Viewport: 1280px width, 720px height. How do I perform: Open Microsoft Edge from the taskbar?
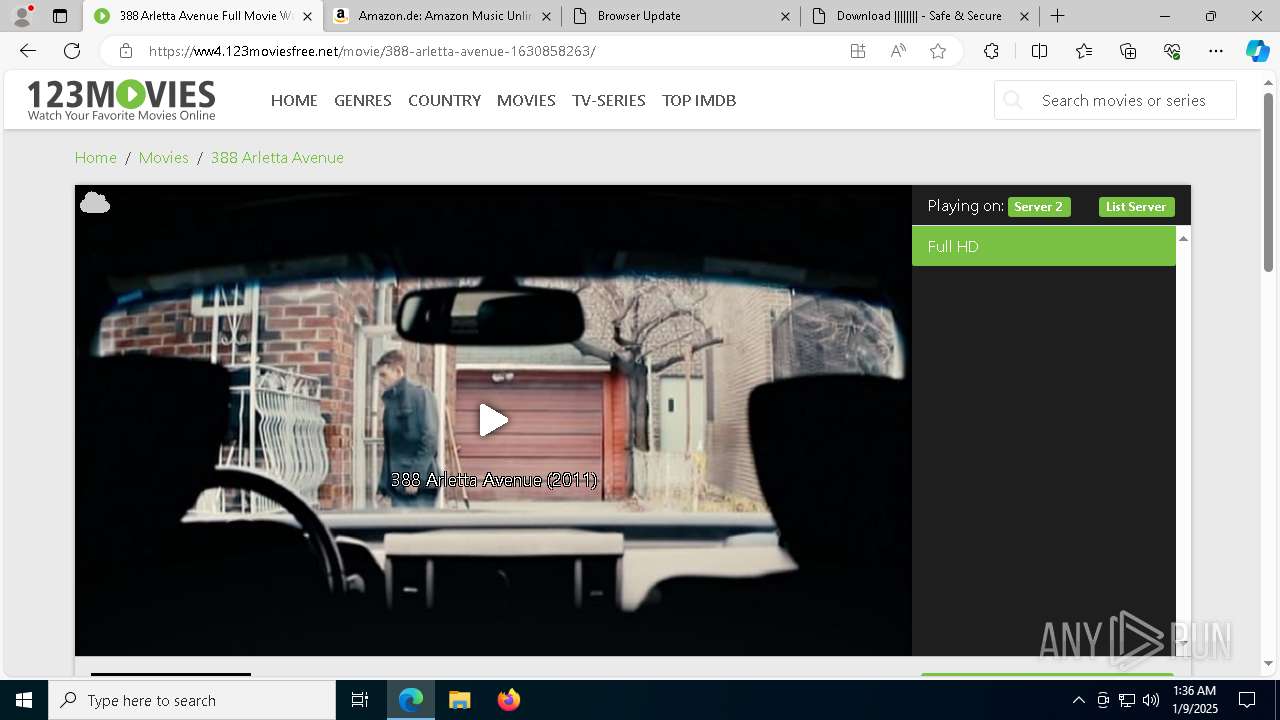[x=411, y=700]
